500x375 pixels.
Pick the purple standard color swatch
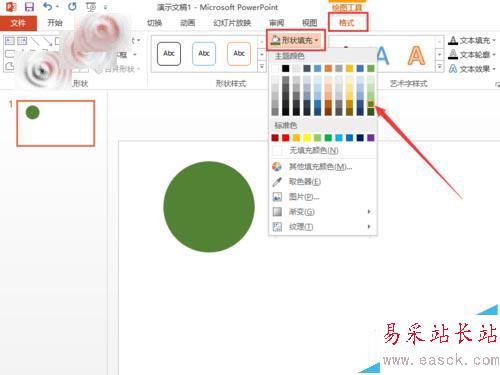pyautogui.click(x=371, y=138)
